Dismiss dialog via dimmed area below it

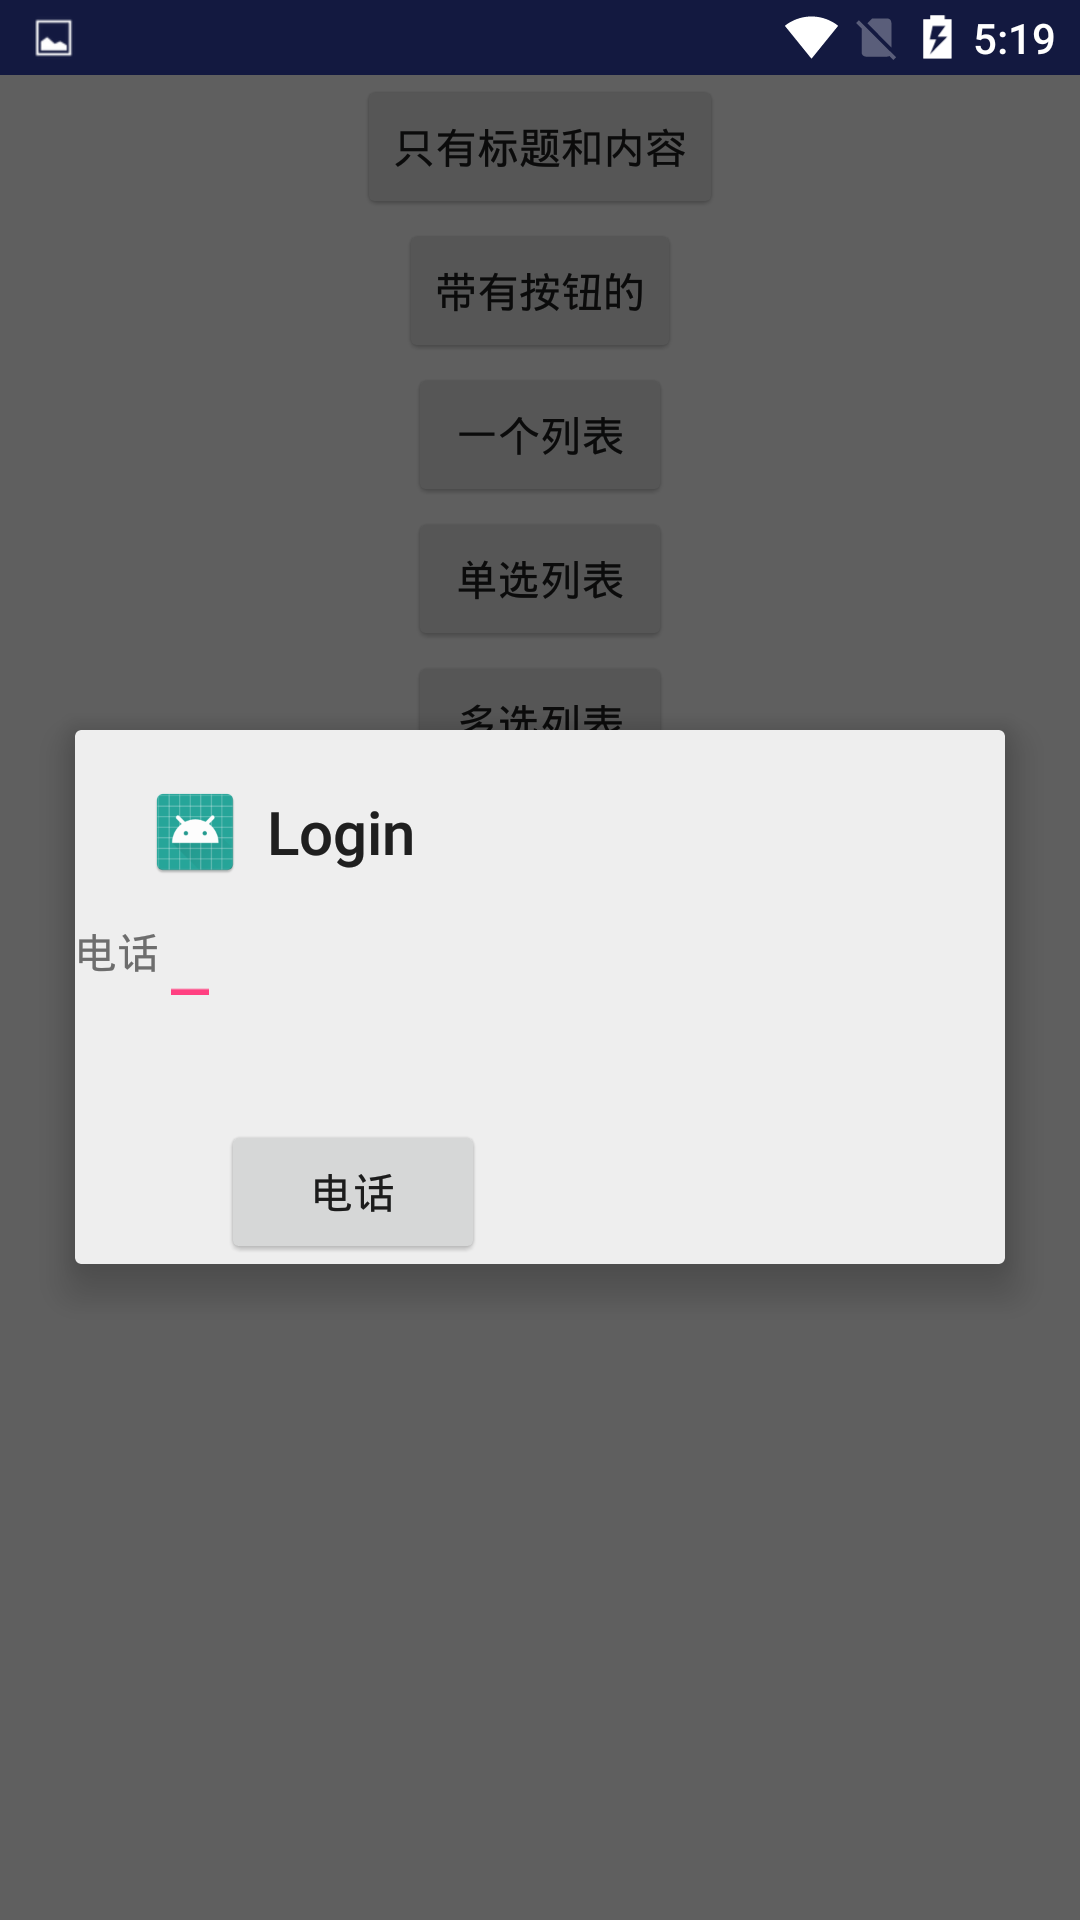[540, 1590]
